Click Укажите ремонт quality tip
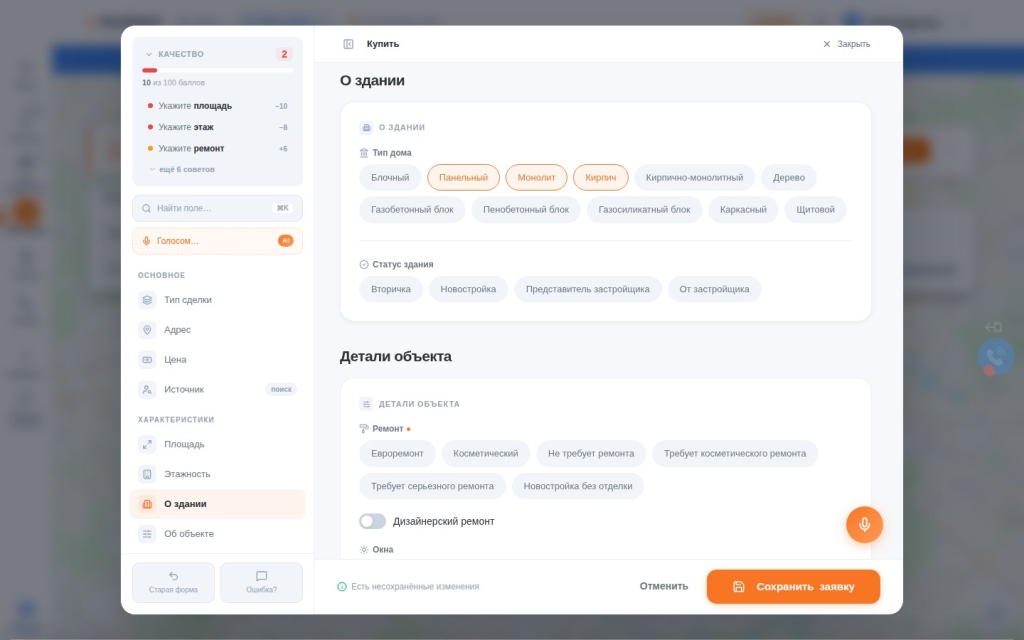This screenshot has width=1024, height=640. point(217,149)
